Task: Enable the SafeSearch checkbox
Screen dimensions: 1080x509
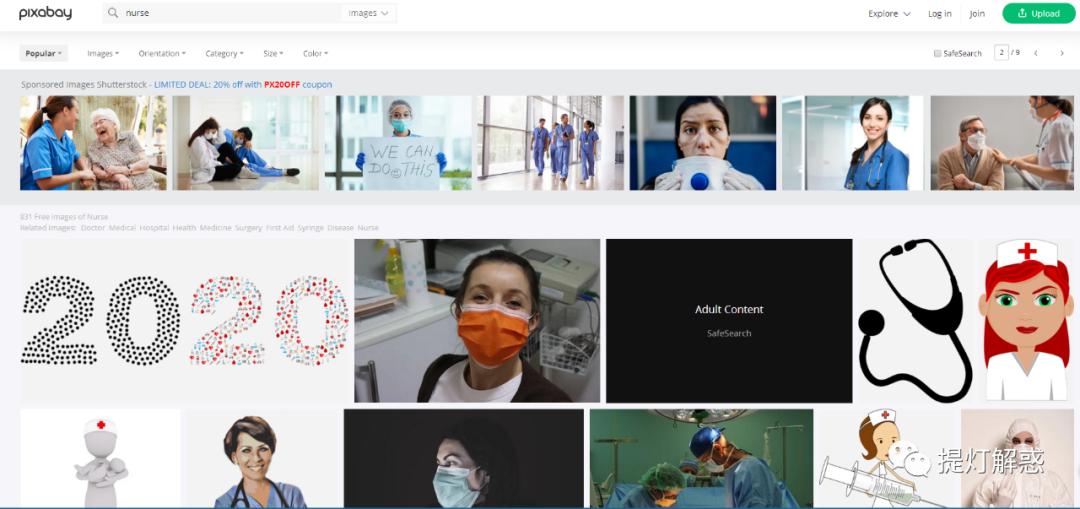Action: coord(937,53)
